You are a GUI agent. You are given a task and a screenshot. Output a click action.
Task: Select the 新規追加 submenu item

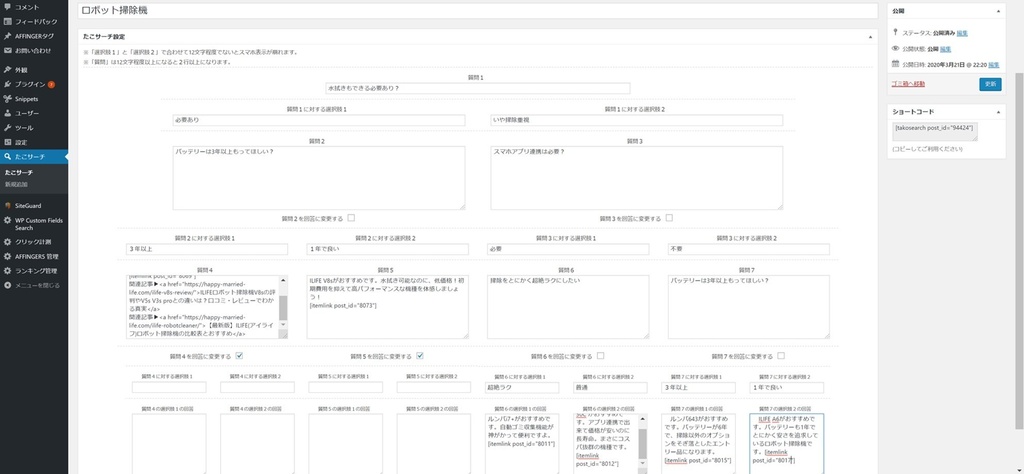16,185
